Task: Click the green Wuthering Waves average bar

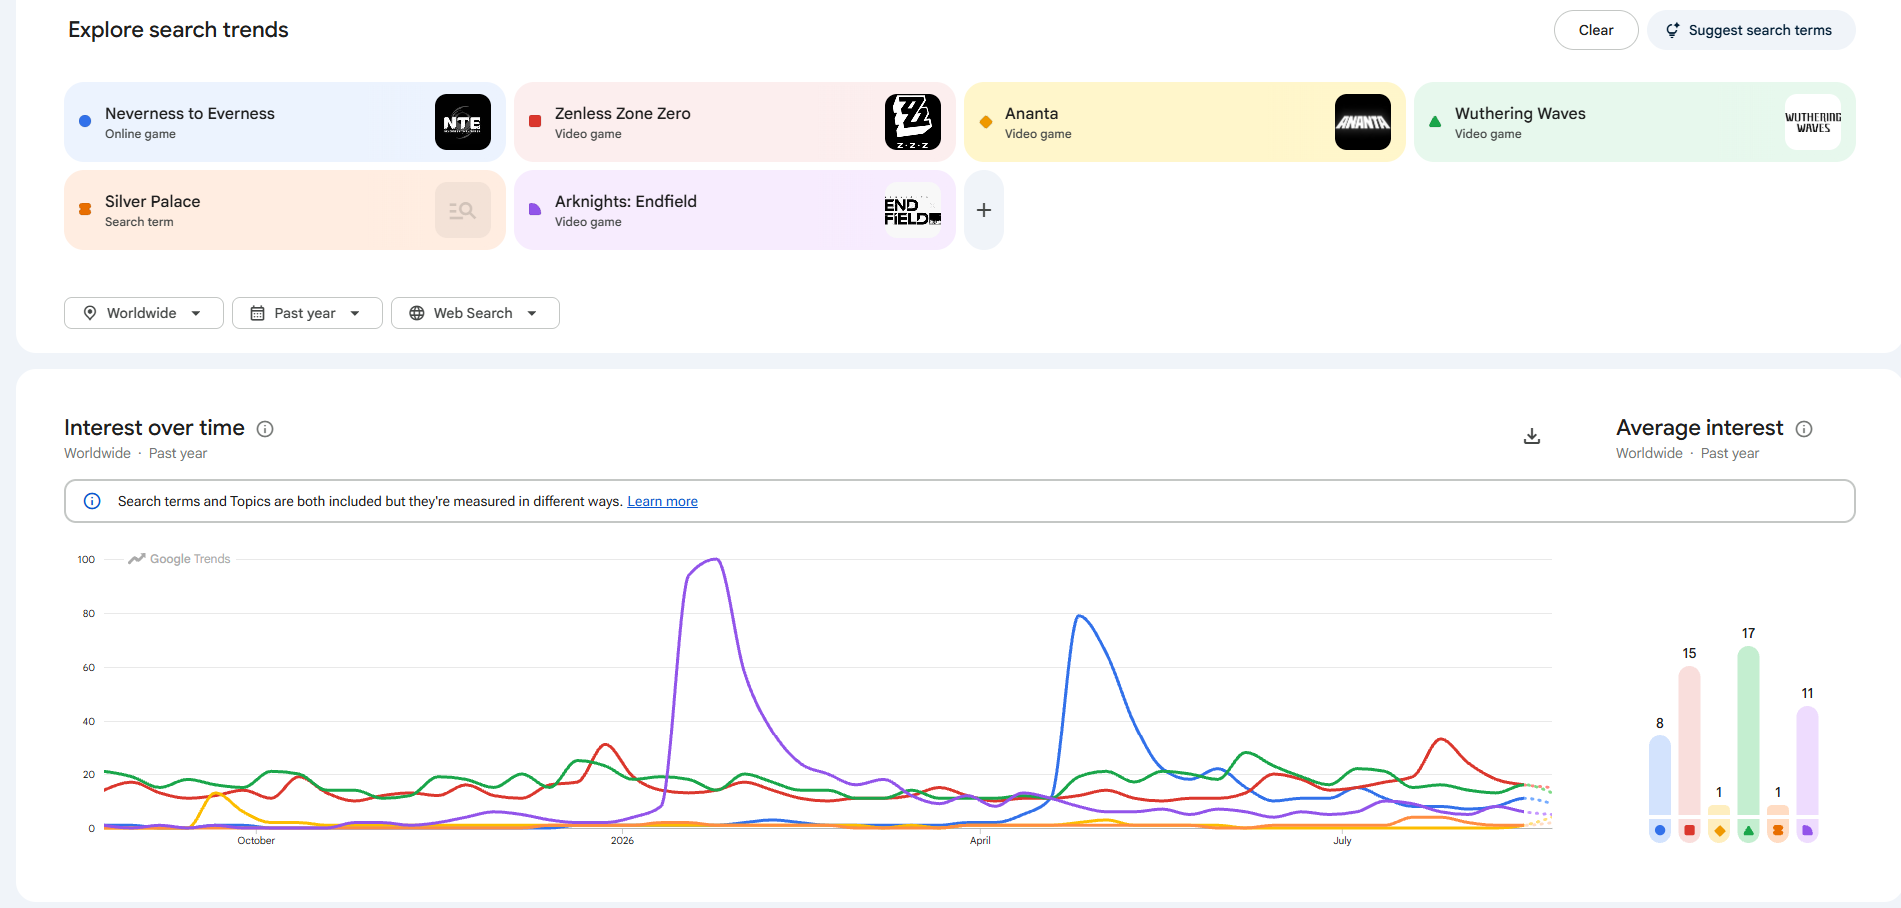Action: [x=1749, y=731]
